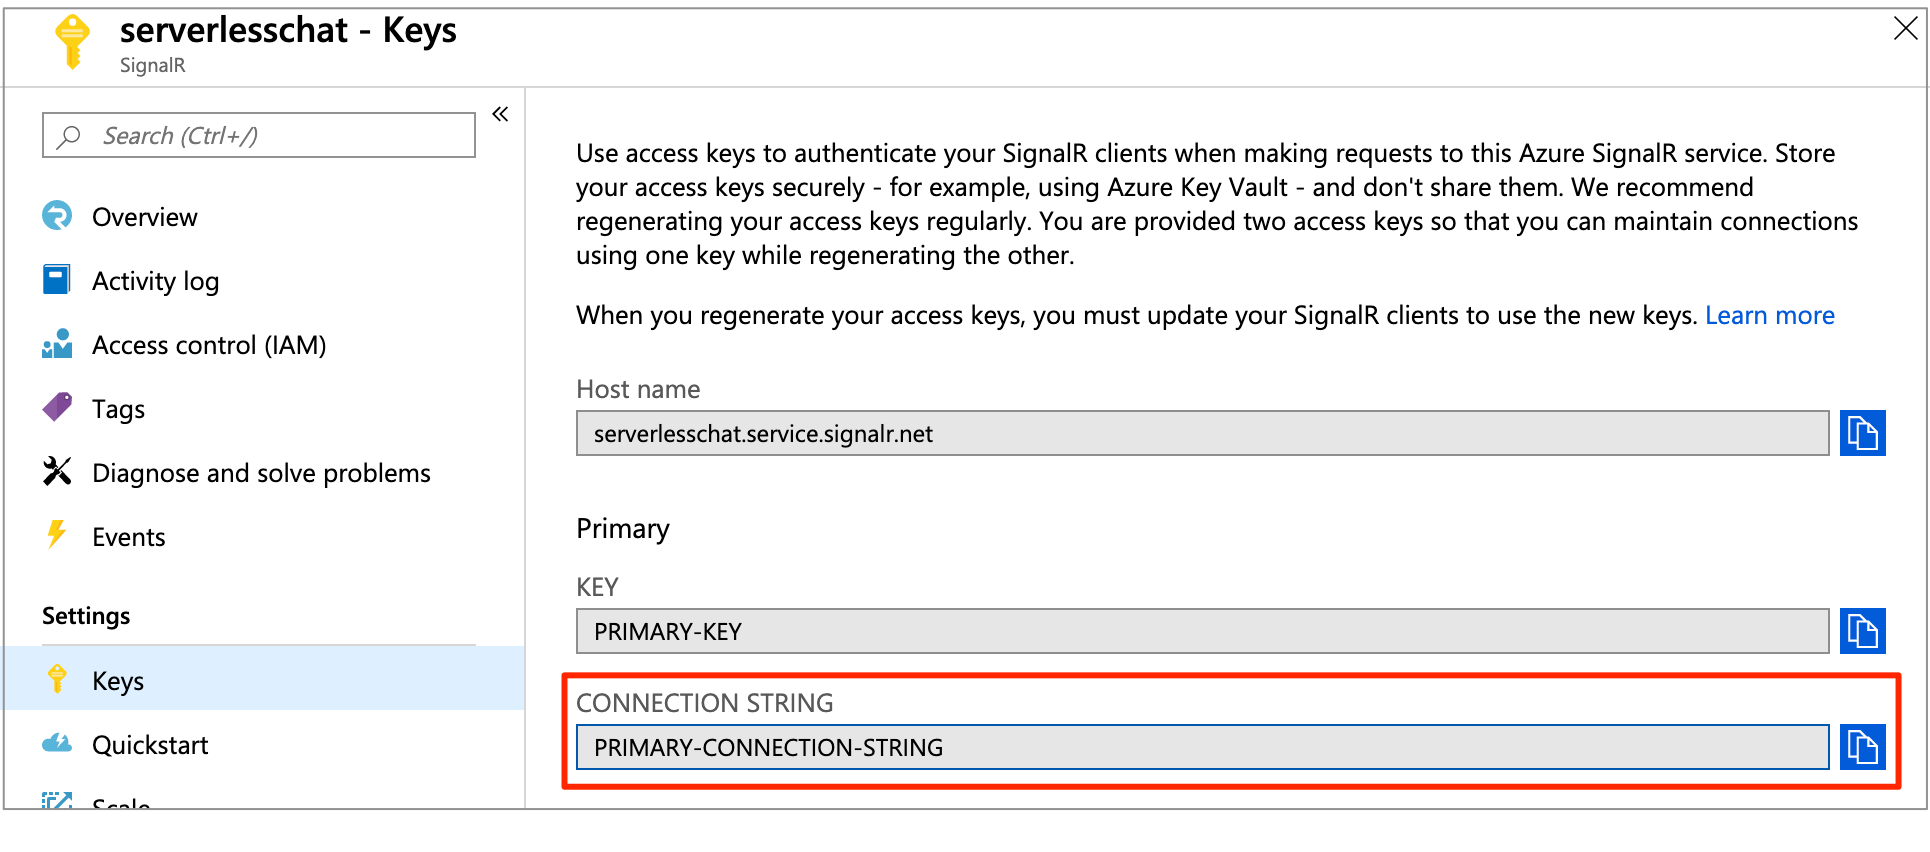Copy the Host name value

1862,432
